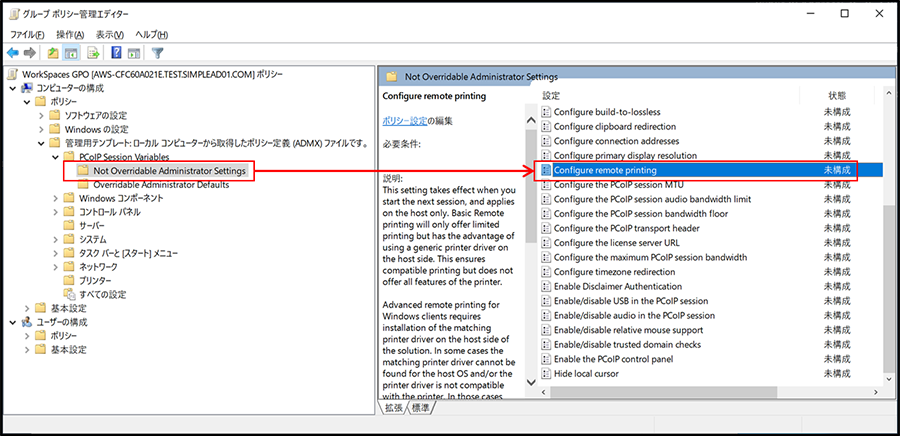
Task: Open the 表示(V) menu
Action: coord(110,34)
